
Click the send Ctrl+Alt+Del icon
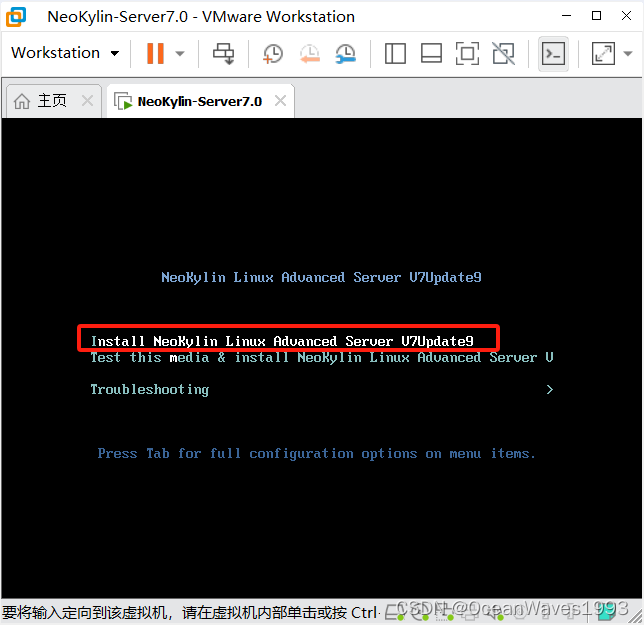coord(223,54)
